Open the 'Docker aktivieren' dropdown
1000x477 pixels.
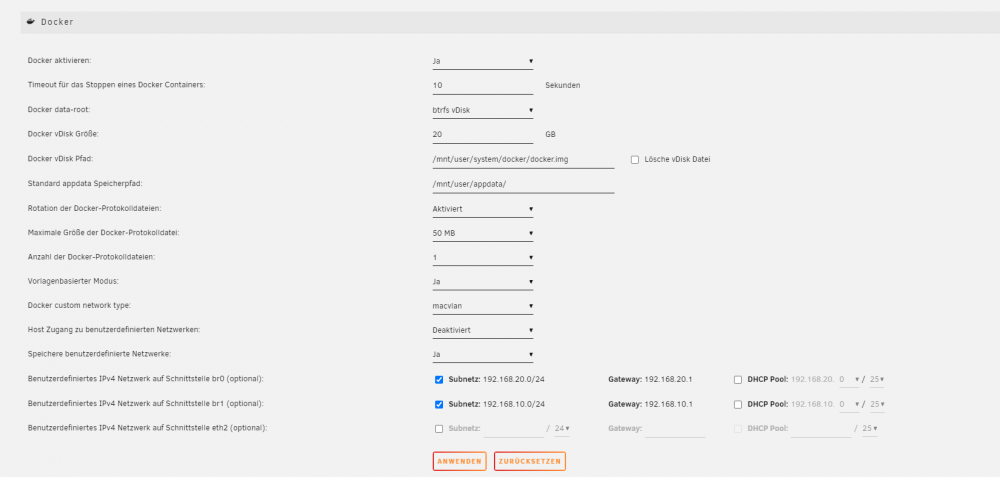483,61
